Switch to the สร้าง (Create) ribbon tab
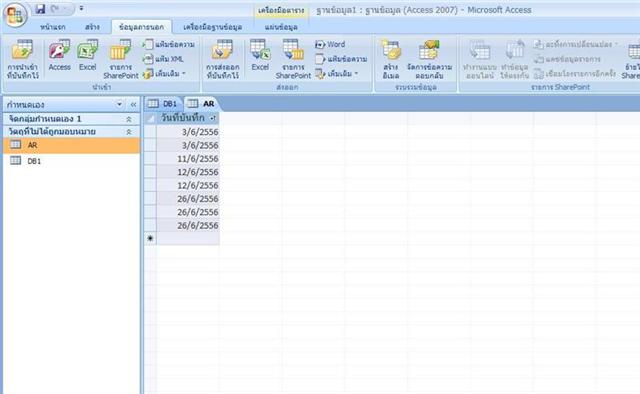Viewport: 640px width, 394px height. coord(93,27)
